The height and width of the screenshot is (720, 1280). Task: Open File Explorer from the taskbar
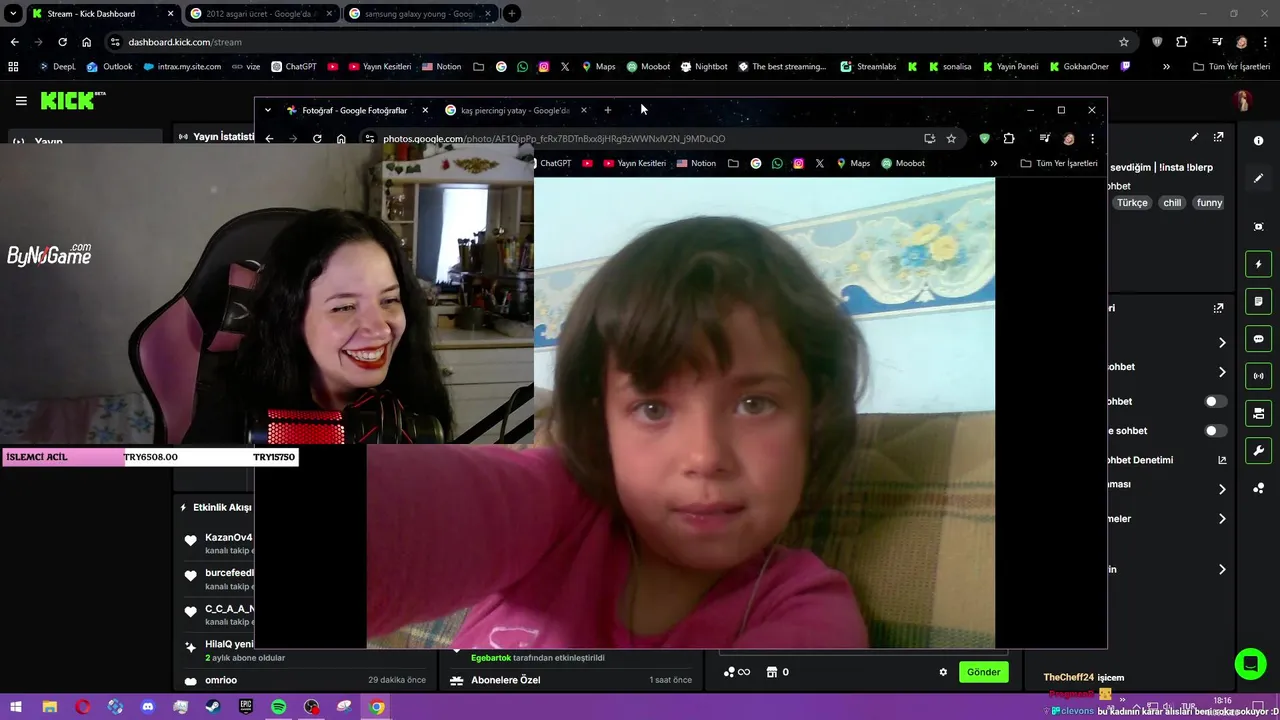(49, 707)
